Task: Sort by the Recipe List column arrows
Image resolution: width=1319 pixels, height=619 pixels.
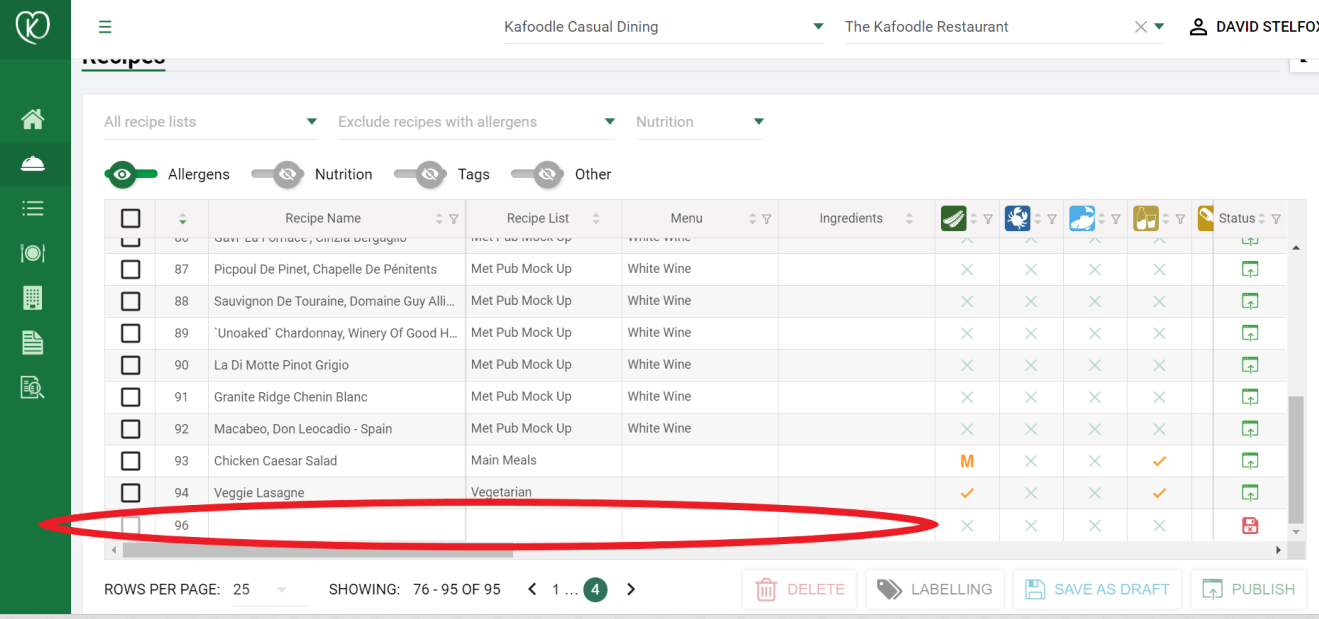Action: (596, 219)
